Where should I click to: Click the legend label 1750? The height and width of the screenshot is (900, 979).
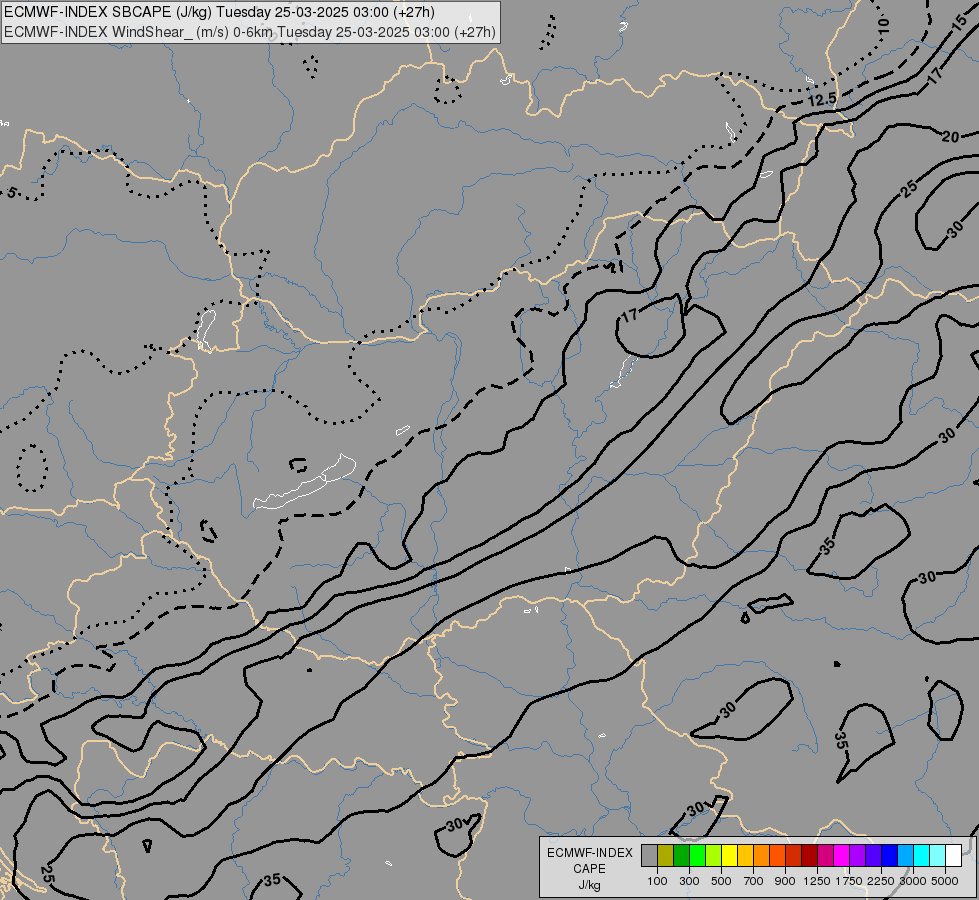pos(849,881)
